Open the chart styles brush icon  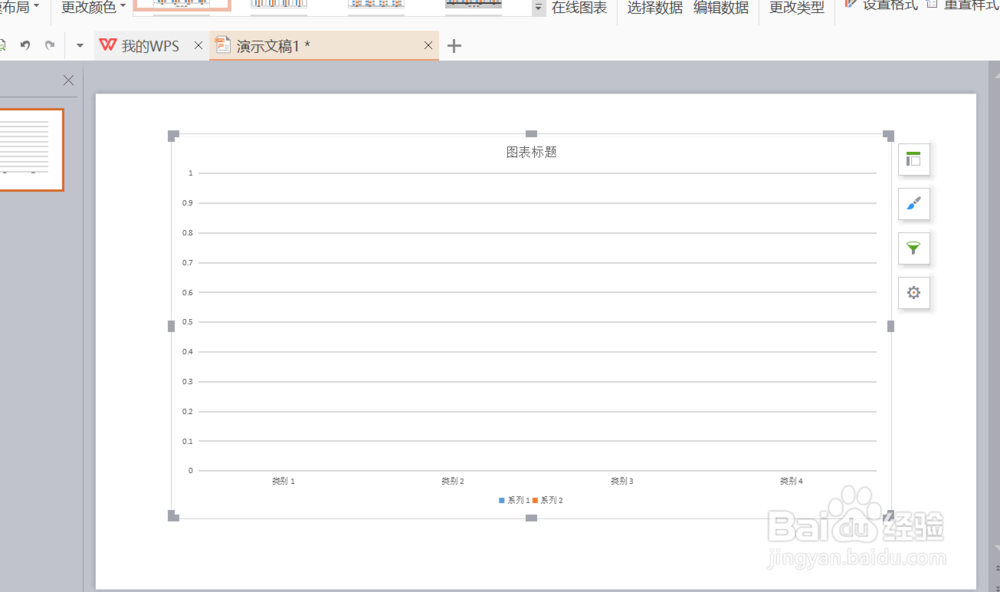click(x=913, y=204)
